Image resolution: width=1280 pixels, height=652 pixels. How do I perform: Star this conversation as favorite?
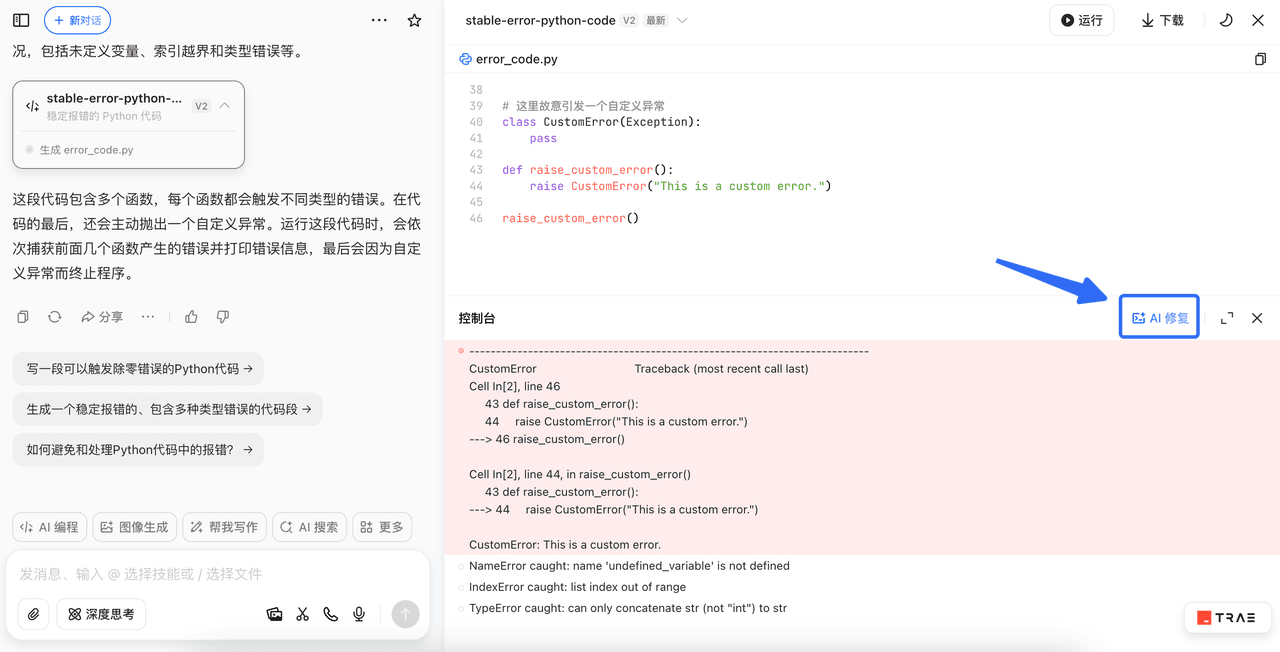coord(414,20)
